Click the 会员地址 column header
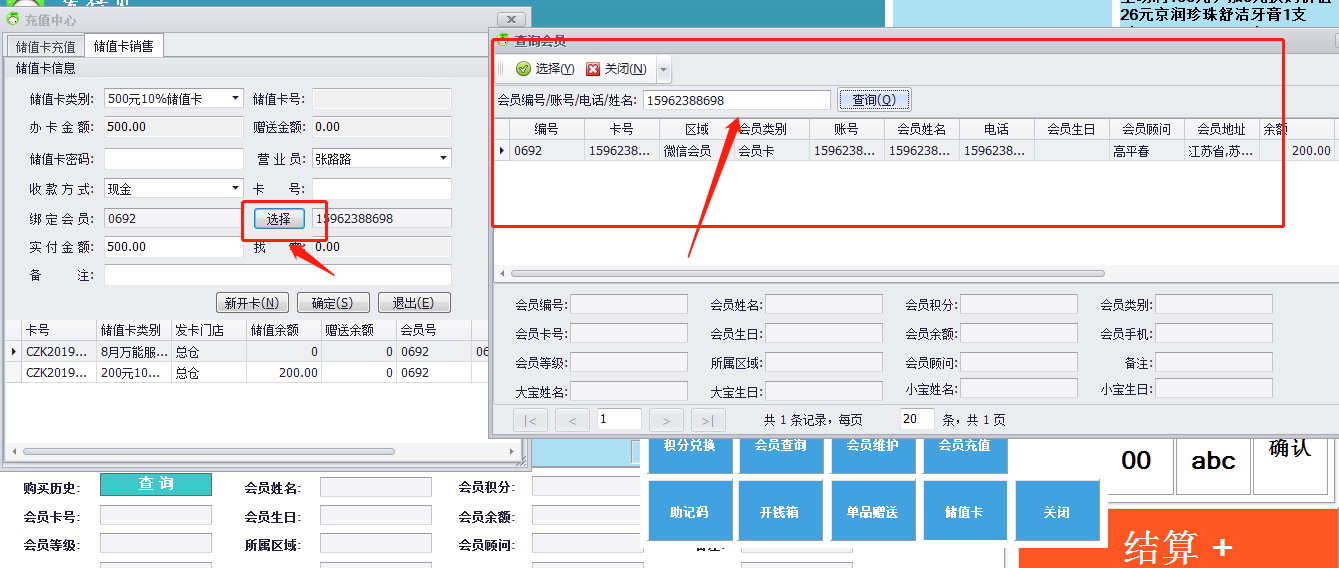Viewport: 1339px width, 568px height. click(1222, 130)
